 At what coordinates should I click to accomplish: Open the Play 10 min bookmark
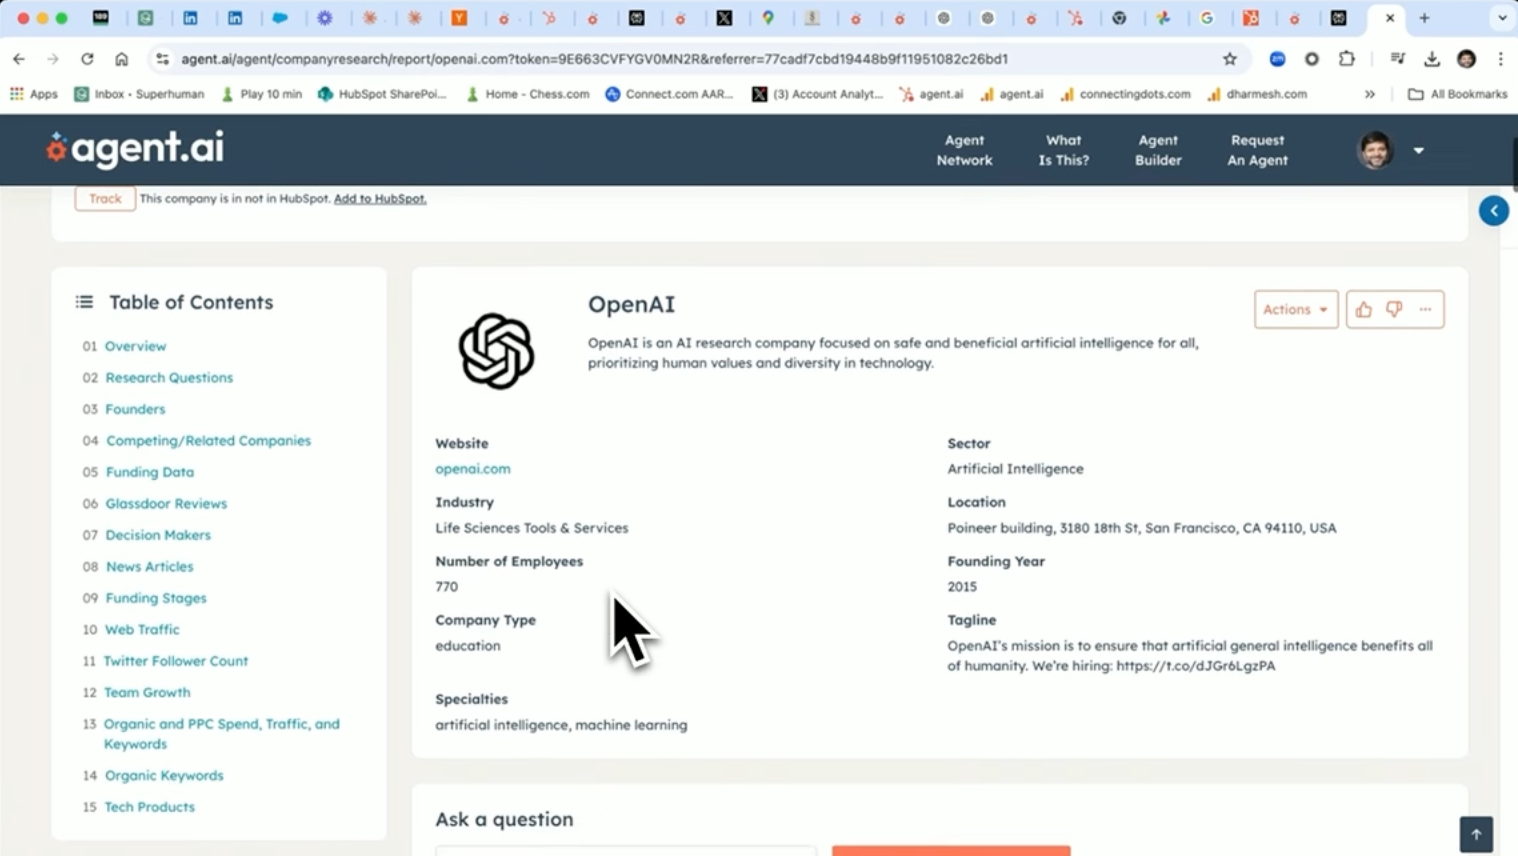(x=261, y=94)
